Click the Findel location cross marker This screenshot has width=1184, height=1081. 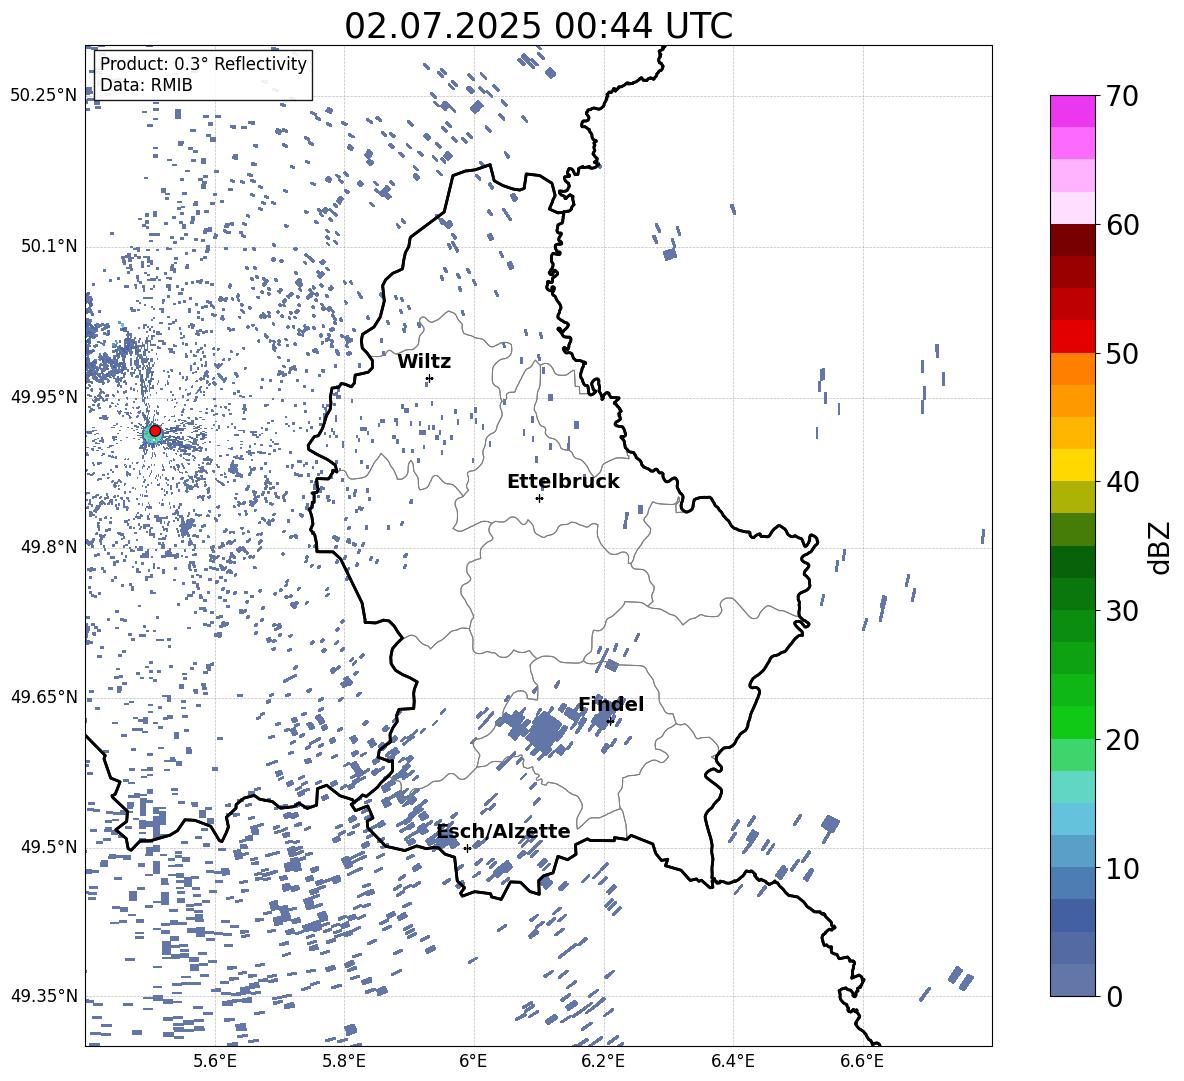point(610,722)
